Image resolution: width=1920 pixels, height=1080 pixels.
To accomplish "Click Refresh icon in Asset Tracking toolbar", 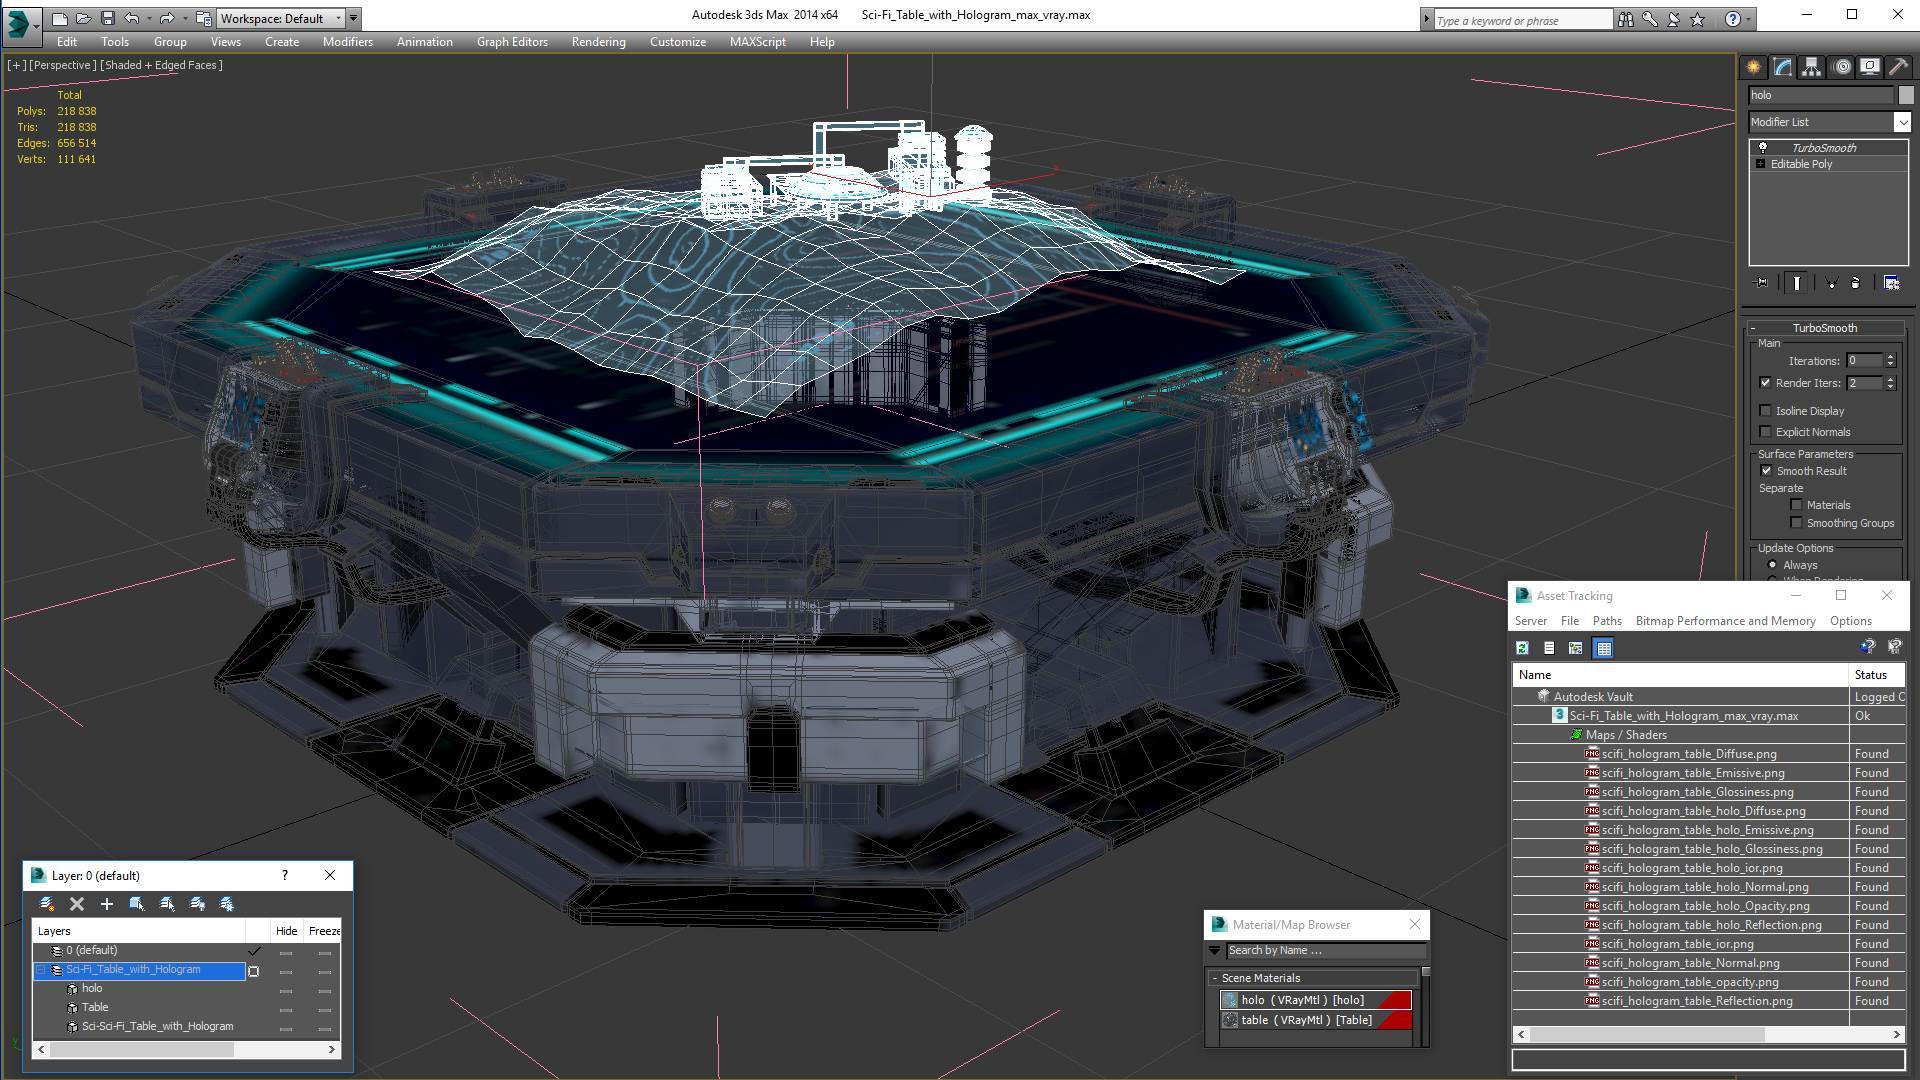I will (x=1522, y=648).
